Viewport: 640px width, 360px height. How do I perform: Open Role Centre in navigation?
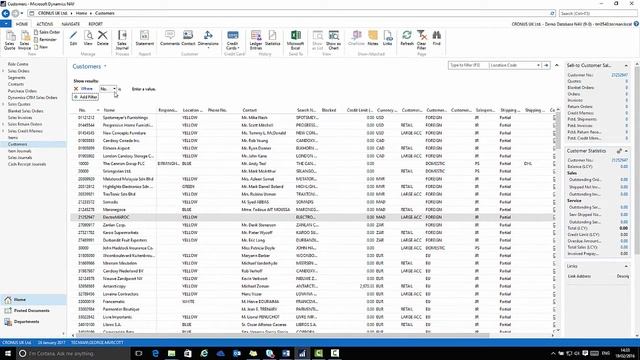18,64
